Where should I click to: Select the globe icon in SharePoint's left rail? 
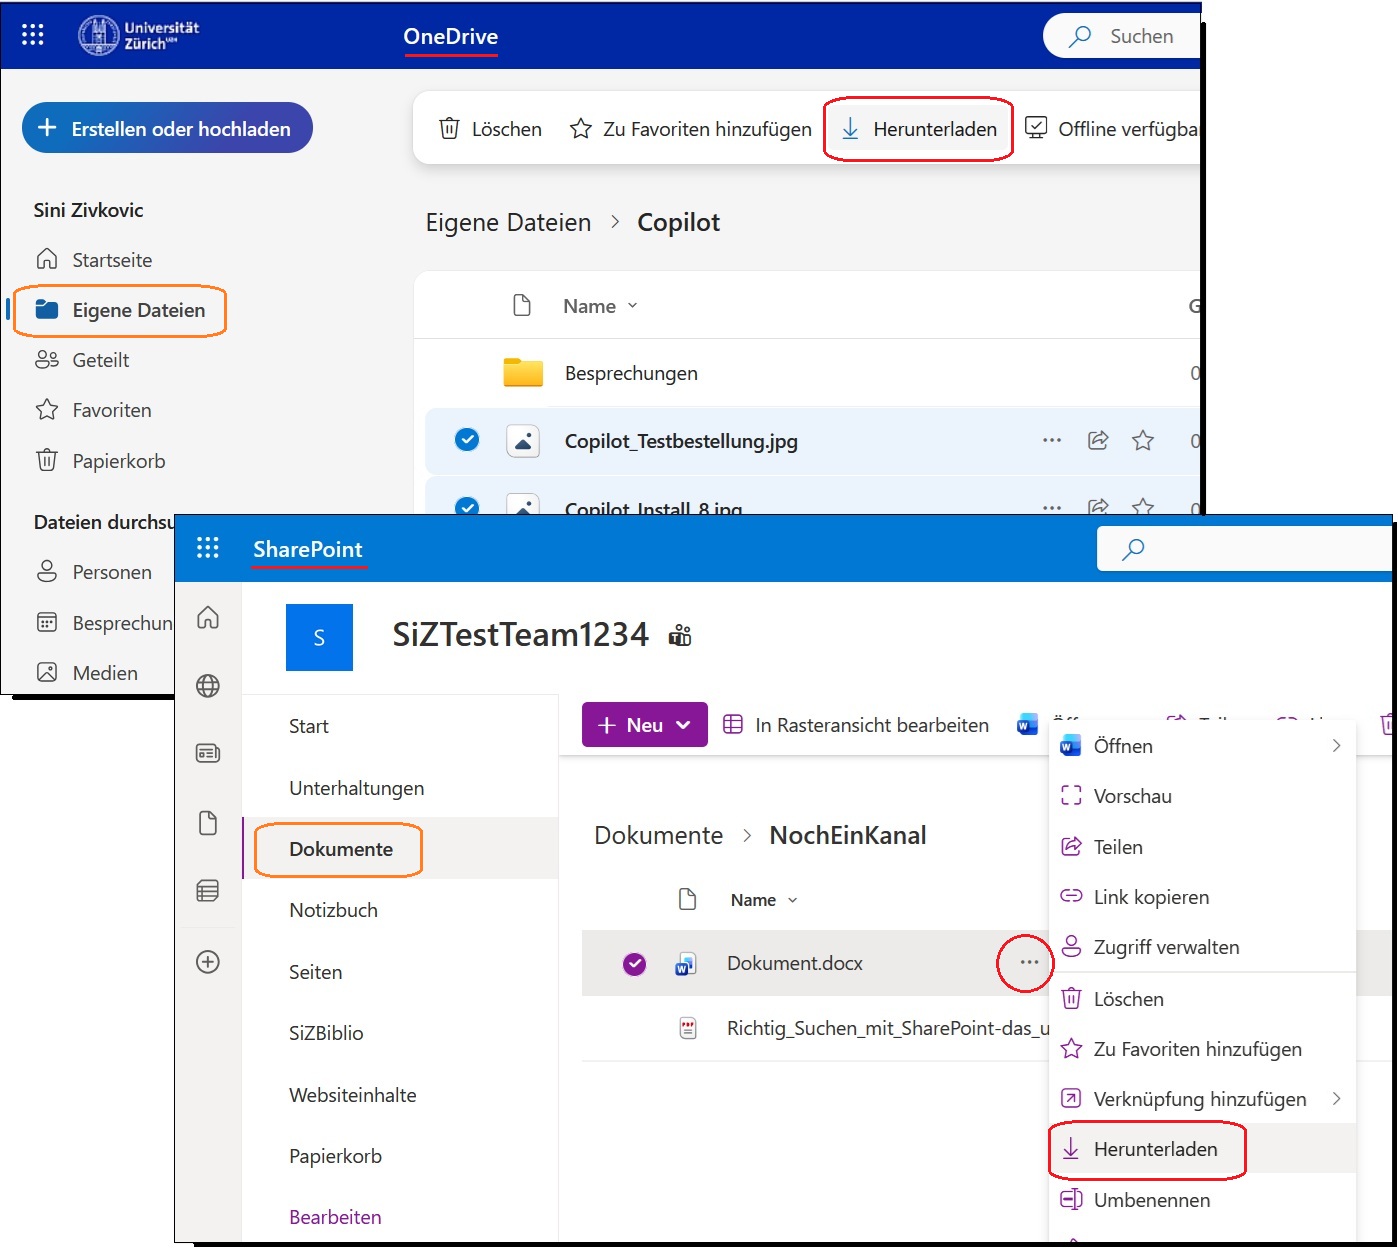click(208, 686)
